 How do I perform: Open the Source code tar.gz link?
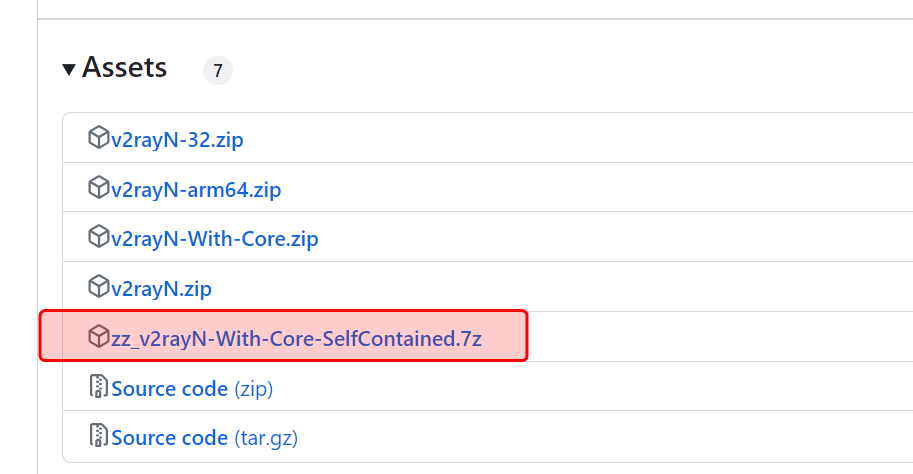click(170, 437)
